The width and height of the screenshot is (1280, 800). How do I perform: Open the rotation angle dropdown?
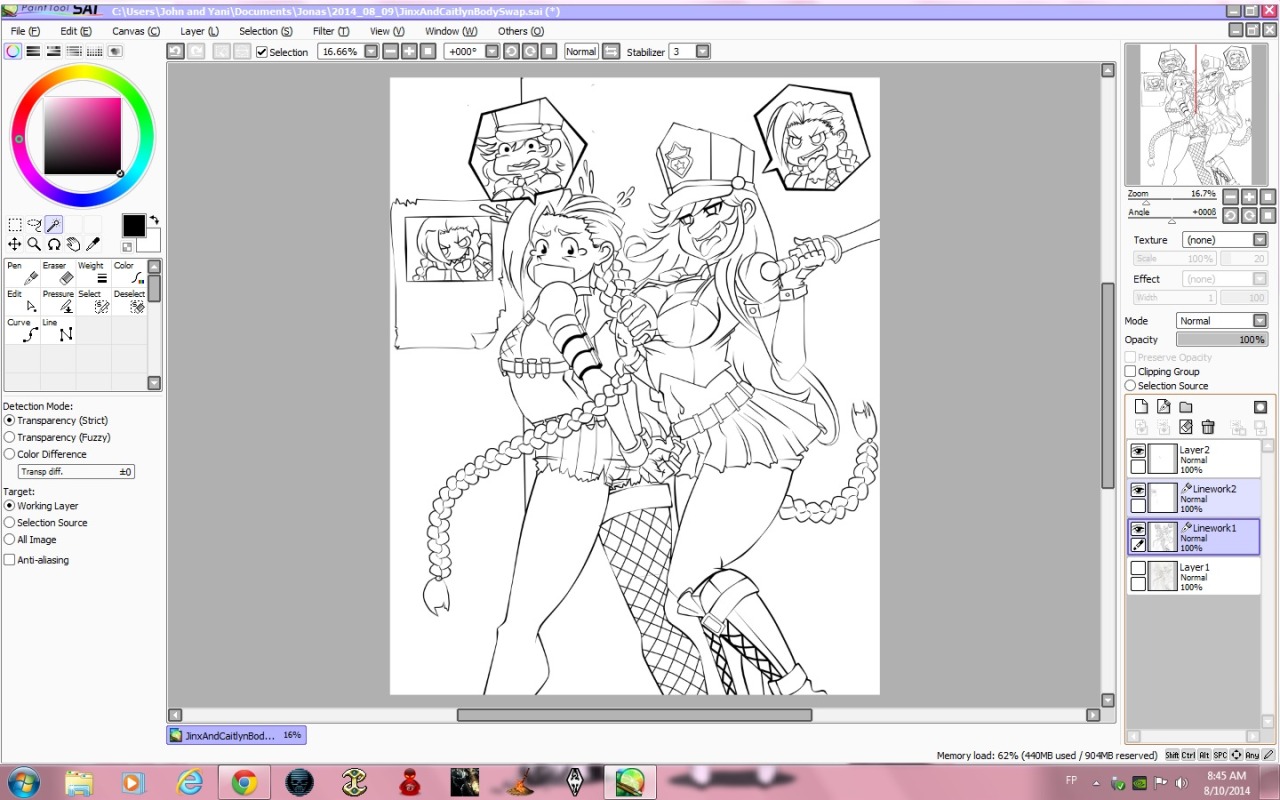(x=493, y=51)
